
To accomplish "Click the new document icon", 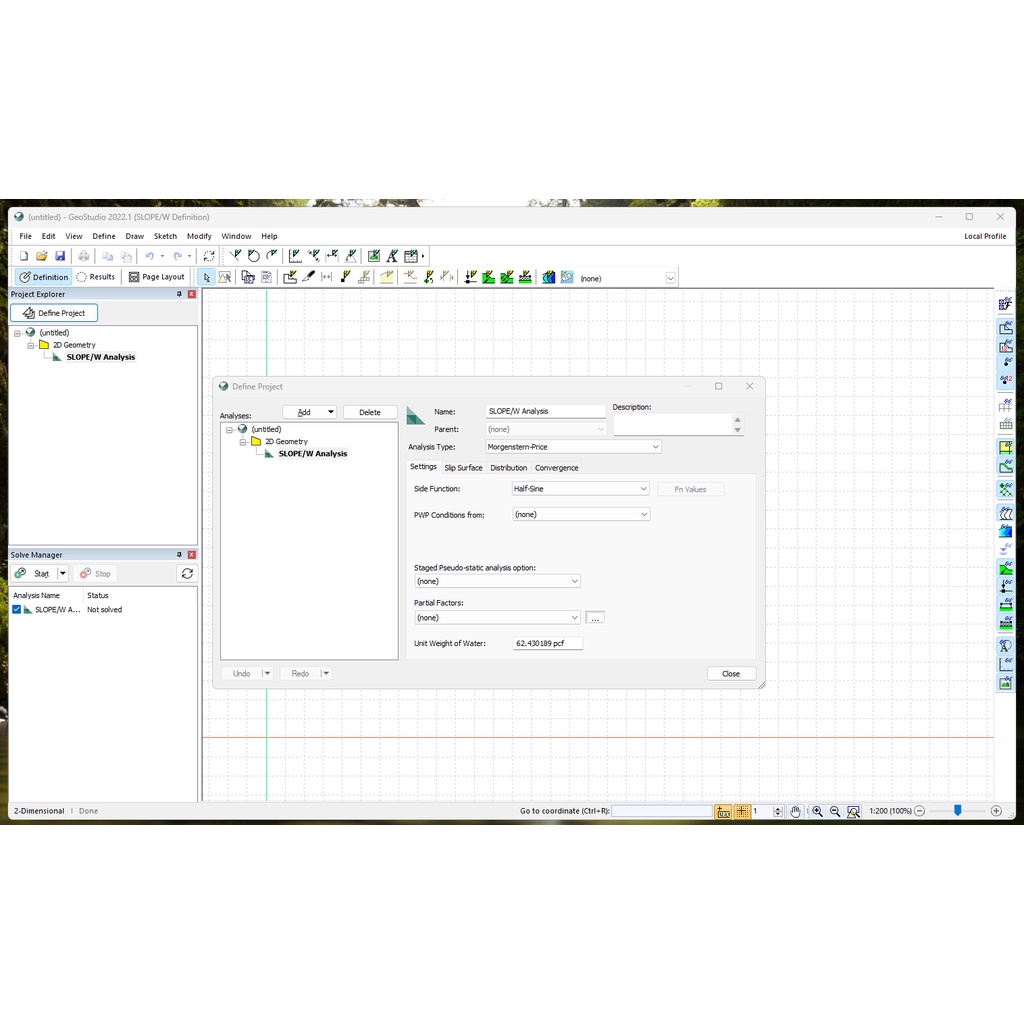I will click(x=24, y=256).
